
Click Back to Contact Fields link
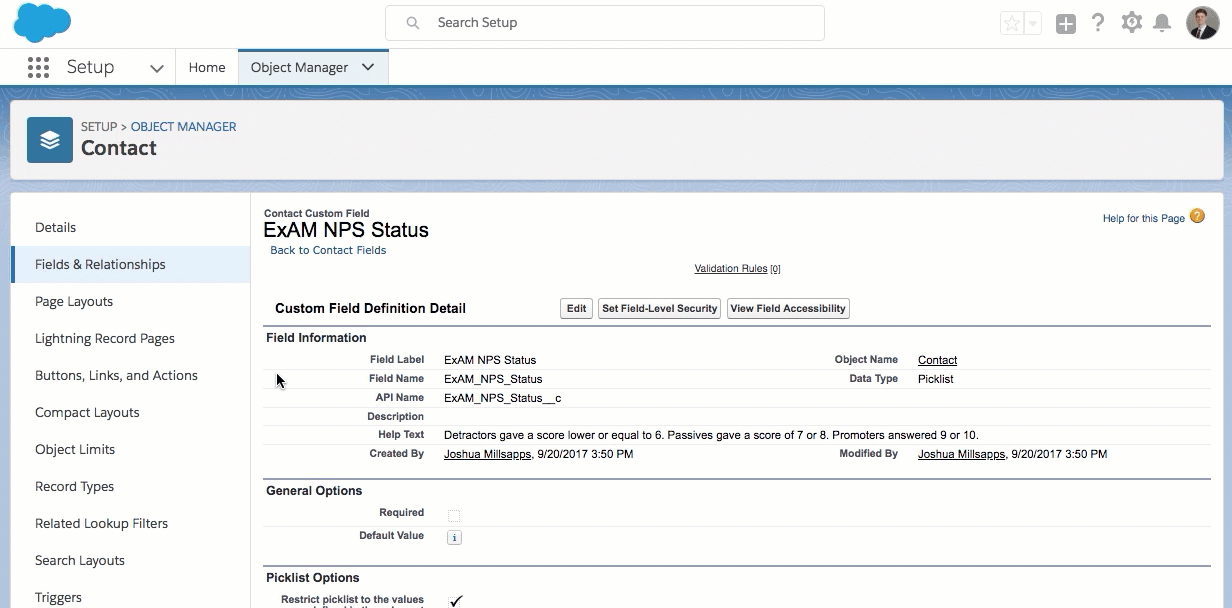tap(328, 250)
